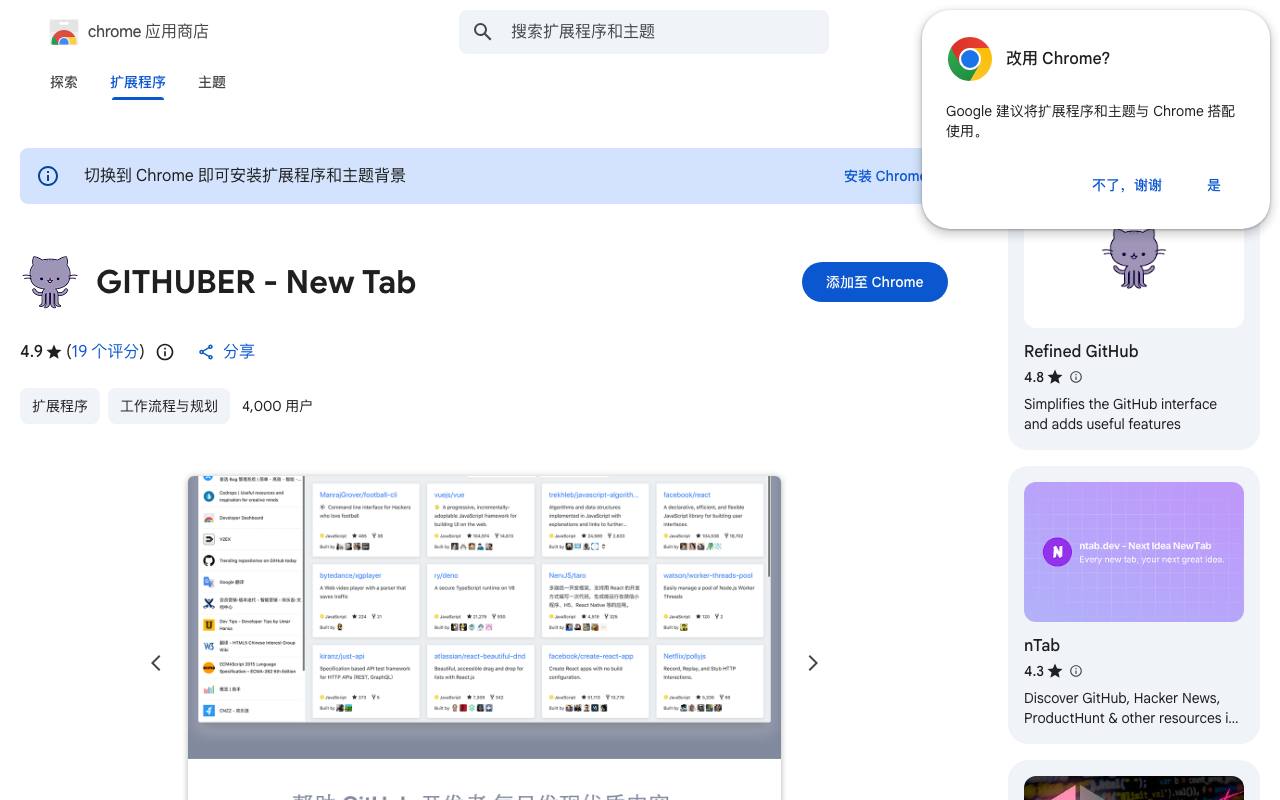Click the Refined GitHub title
Viewport: 1280px width, 800px height.
coord(1081,351)
